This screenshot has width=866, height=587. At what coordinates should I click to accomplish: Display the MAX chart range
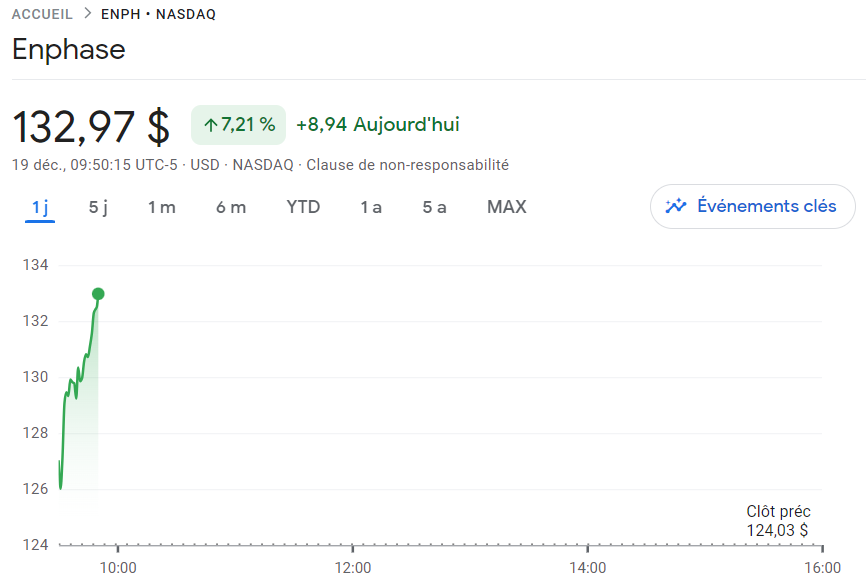pos(507,207)
